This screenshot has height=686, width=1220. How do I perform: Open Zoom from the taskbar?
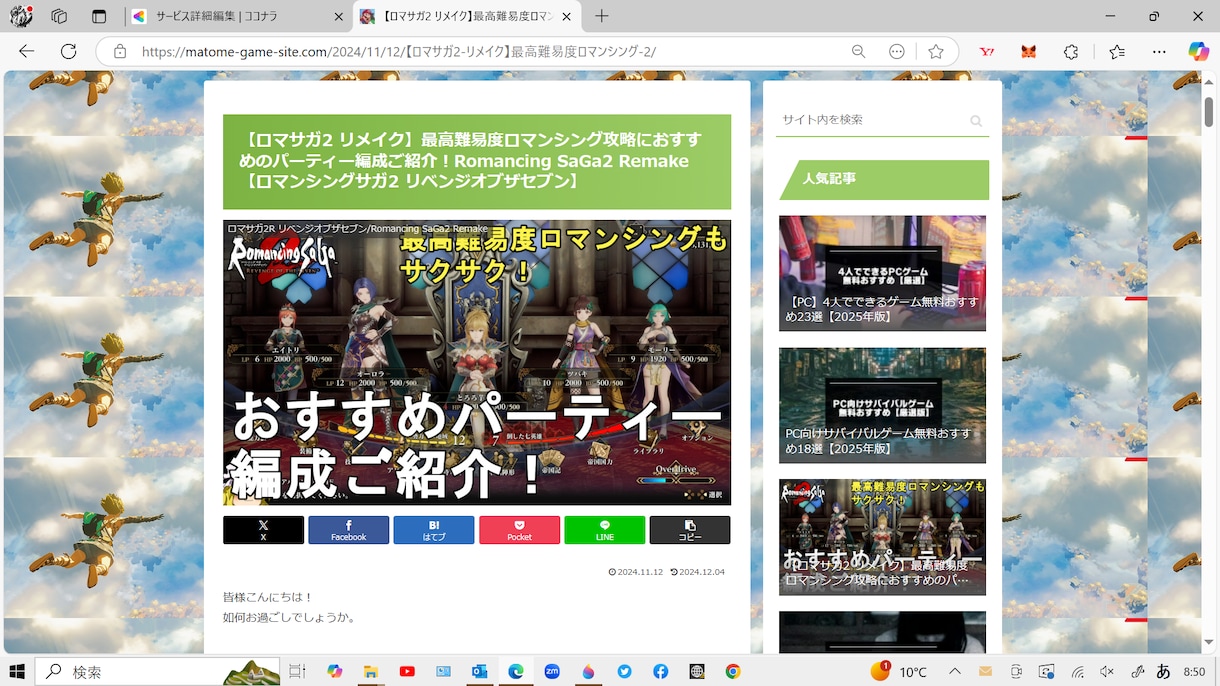click(552, 671)
